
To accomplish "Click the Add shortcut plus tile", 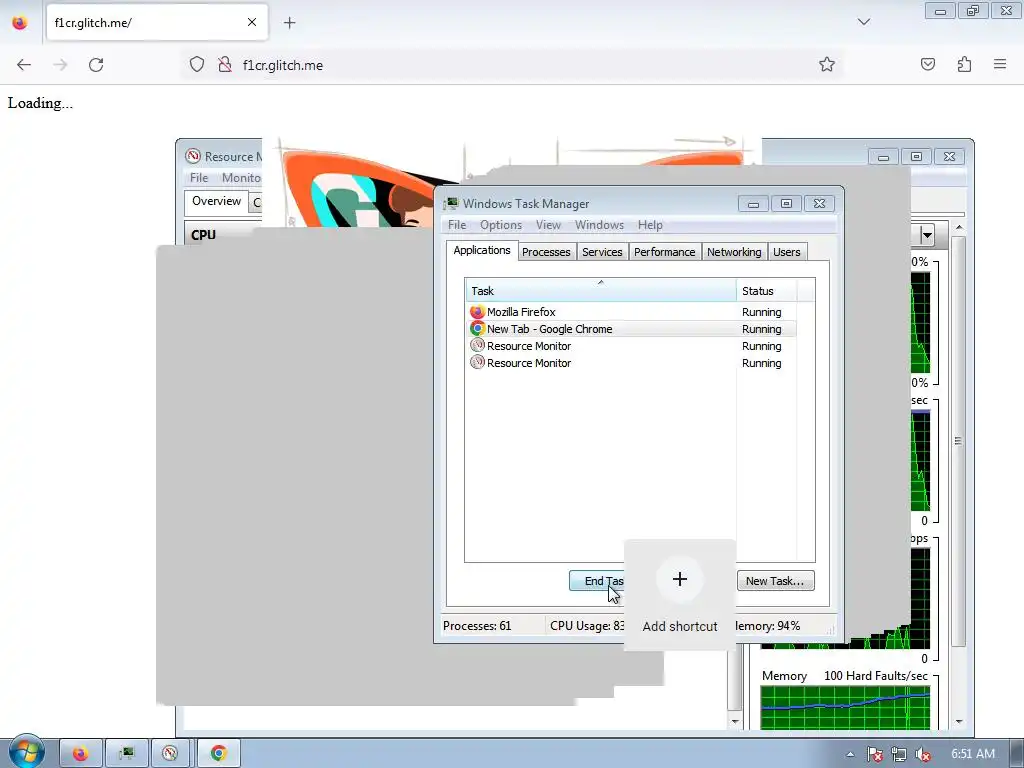I will [x=680, y=595].
